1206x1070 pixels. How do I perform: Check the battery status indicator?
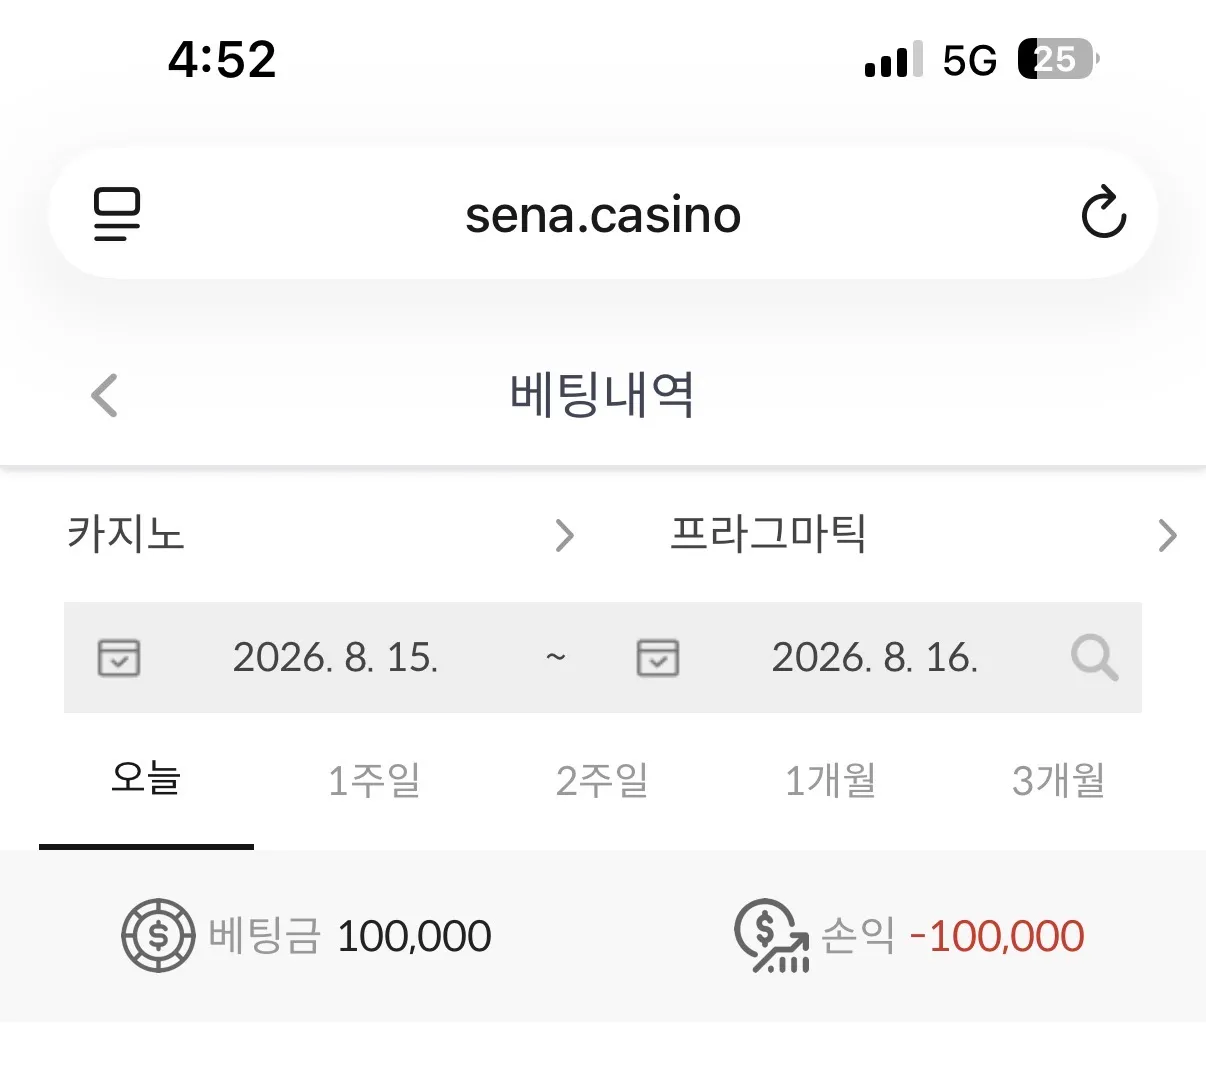coord(1058,59)
